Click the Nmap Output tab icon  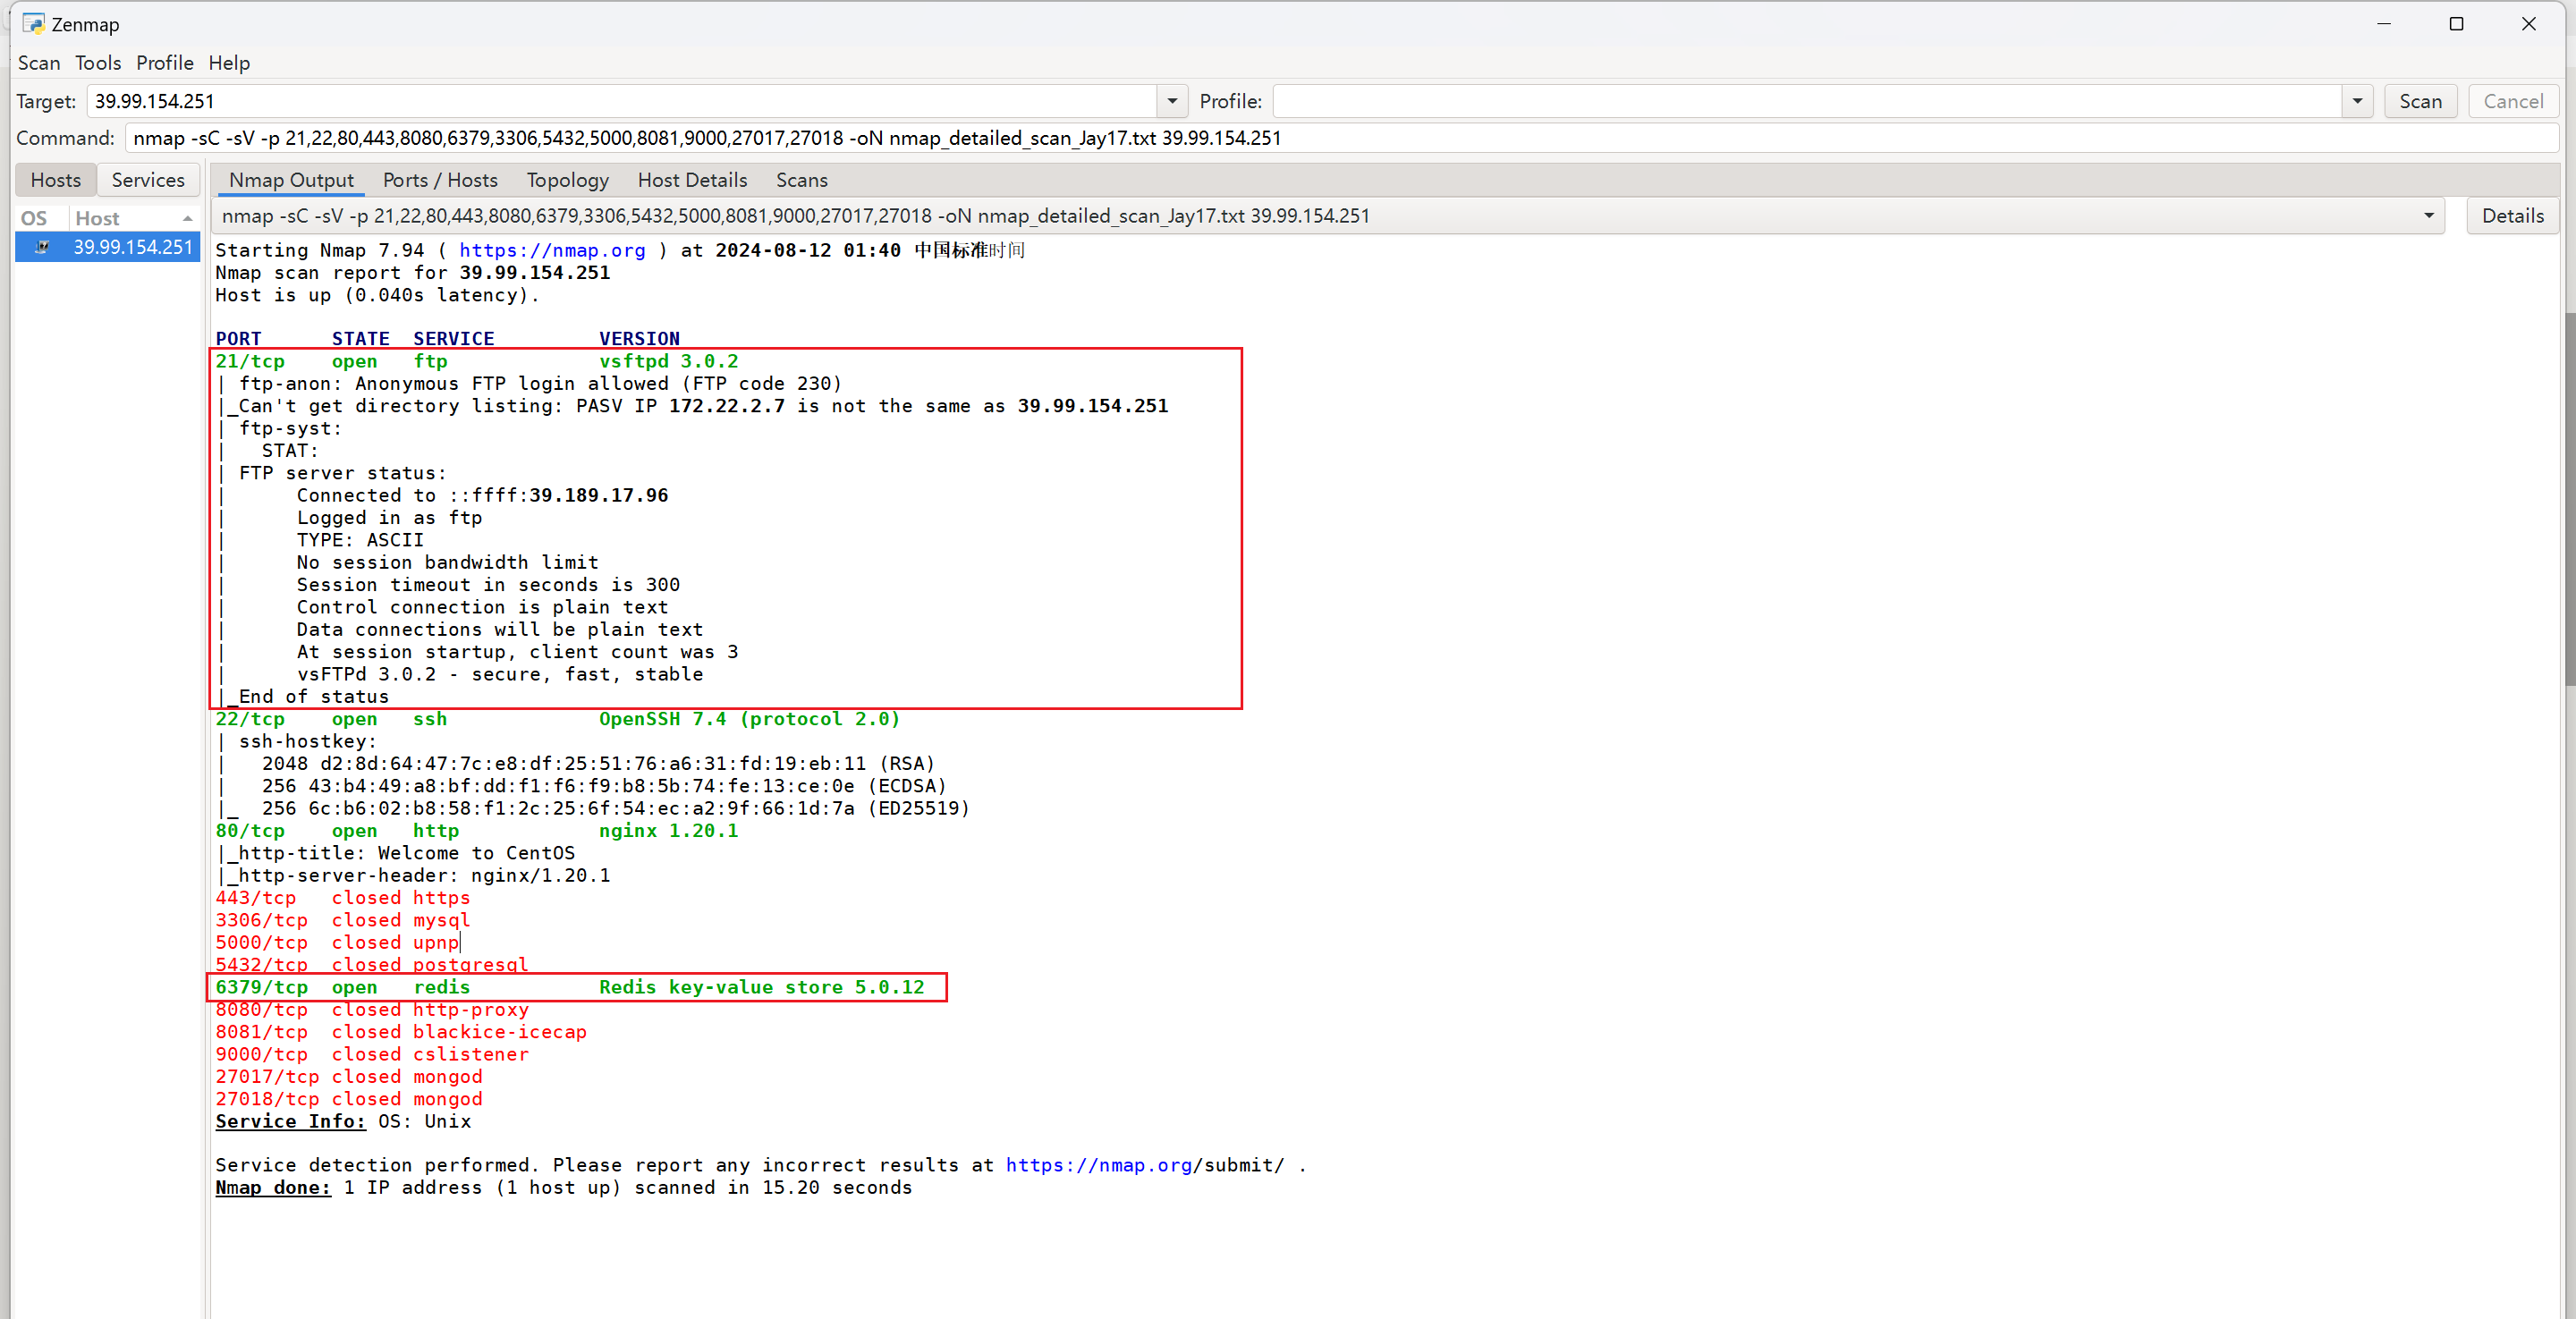click(291, 180)
